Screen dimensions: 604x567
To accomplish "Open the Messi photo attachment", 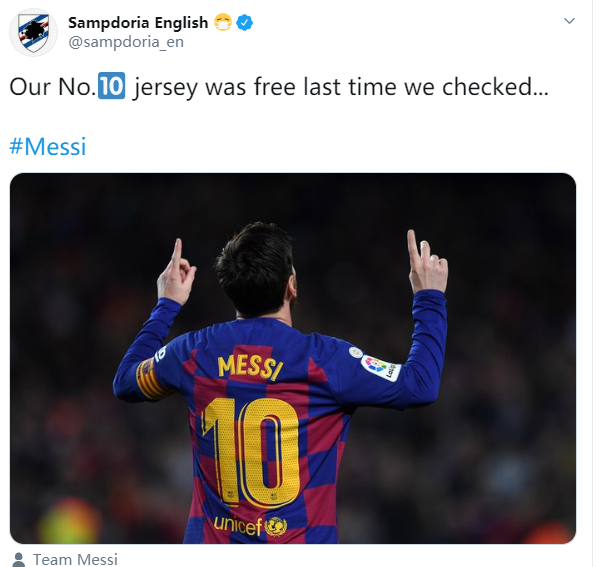I will (x=293, y=358).
